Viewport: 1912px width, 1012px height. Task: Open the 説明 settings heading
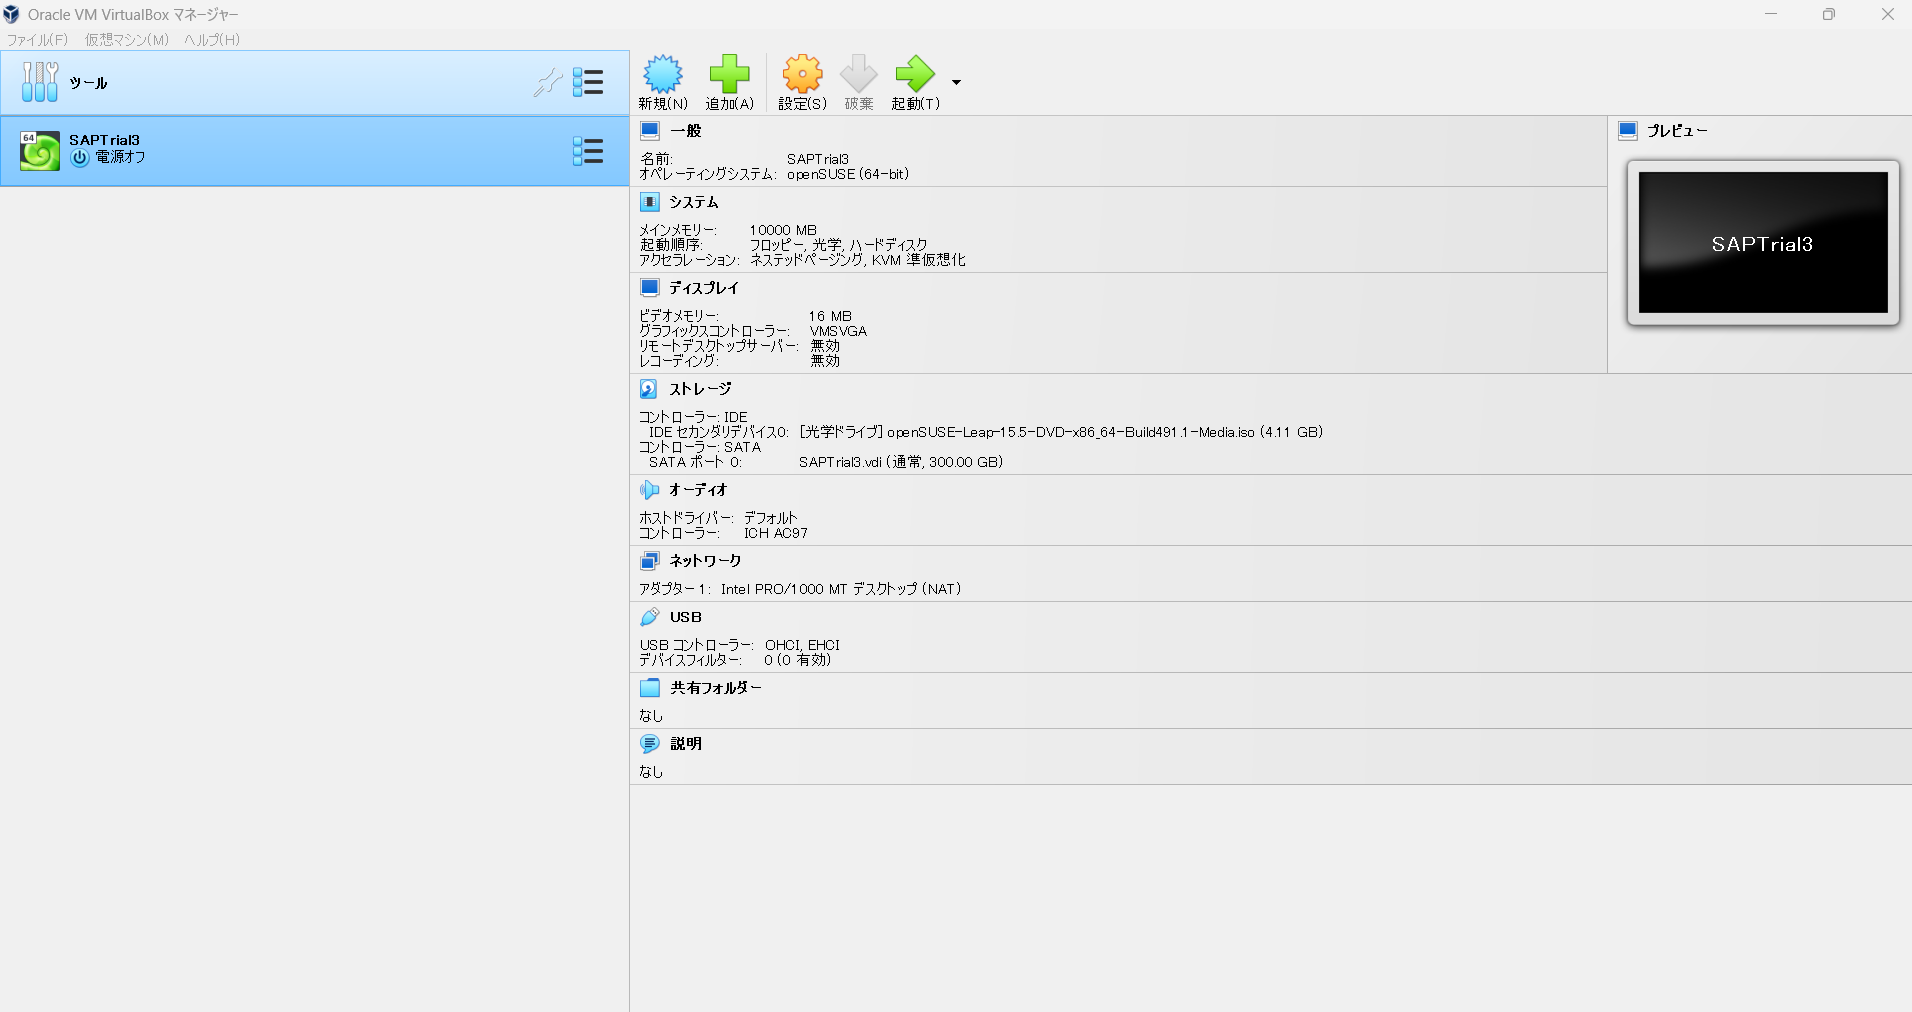686,744
